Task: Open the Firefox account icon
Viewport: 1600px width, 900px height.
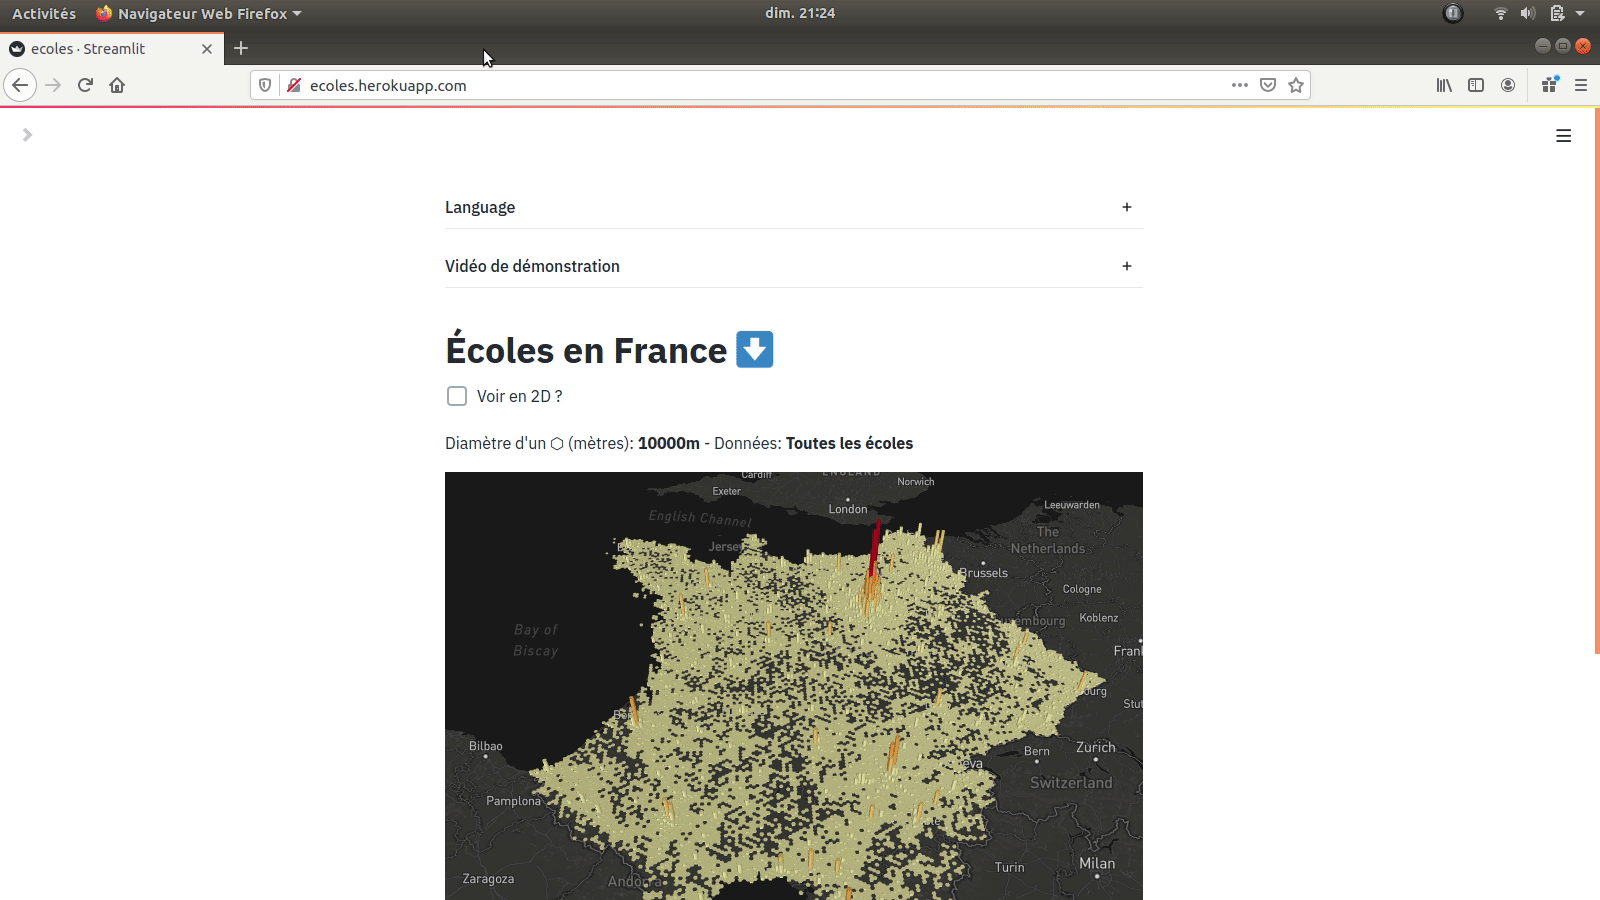Action: tap(1508, 85)
